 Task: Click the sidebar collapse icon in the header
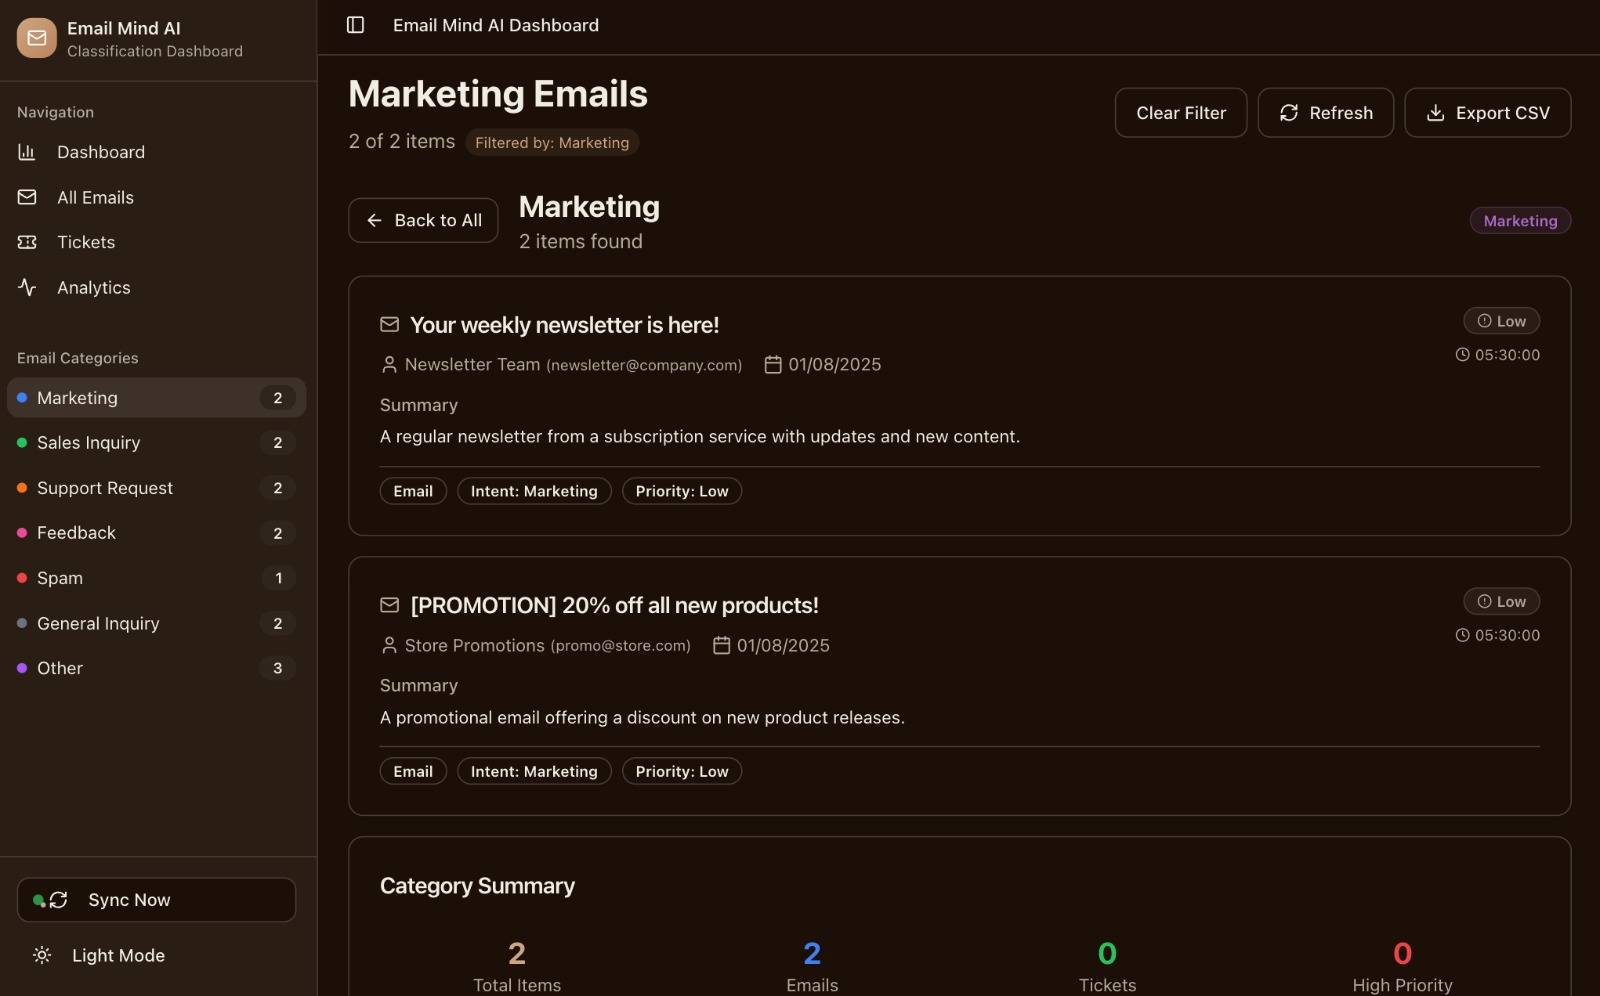click(x=355, y=25)
